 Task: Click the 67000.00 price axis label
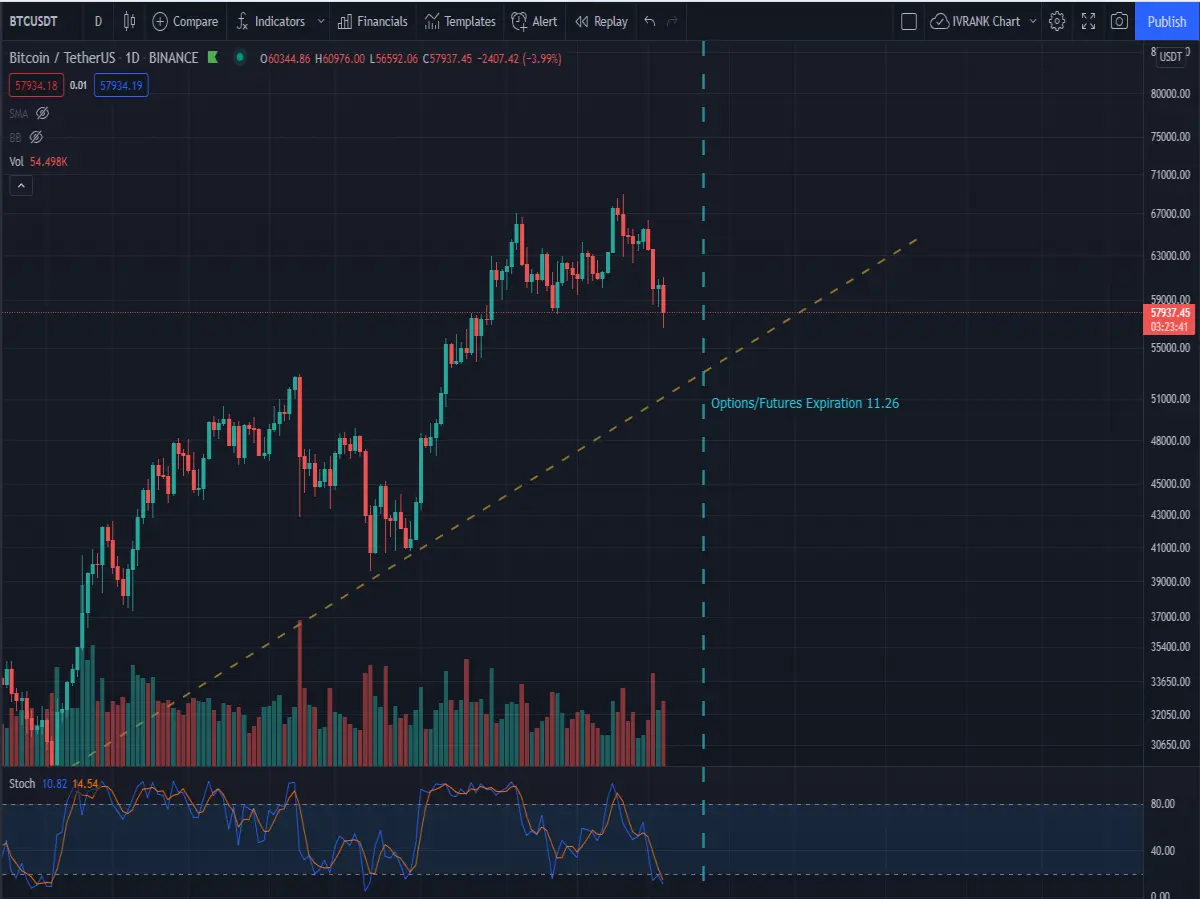pos(1170,214)
